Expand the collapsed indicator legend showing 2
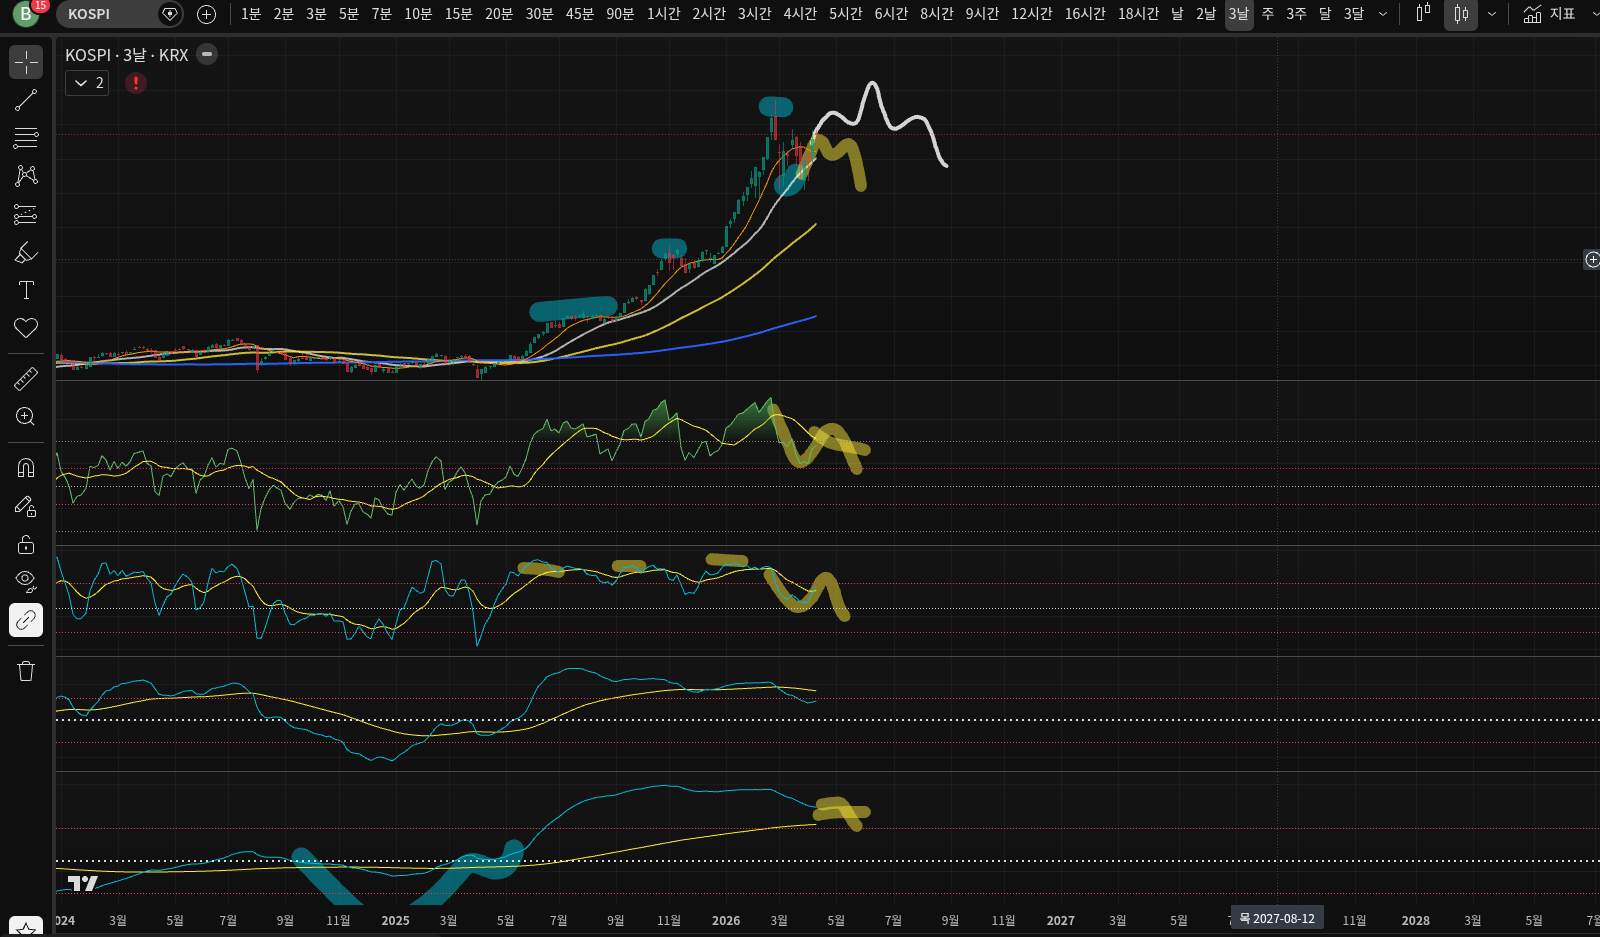The image size is (1600, 937). coord(87,83)
